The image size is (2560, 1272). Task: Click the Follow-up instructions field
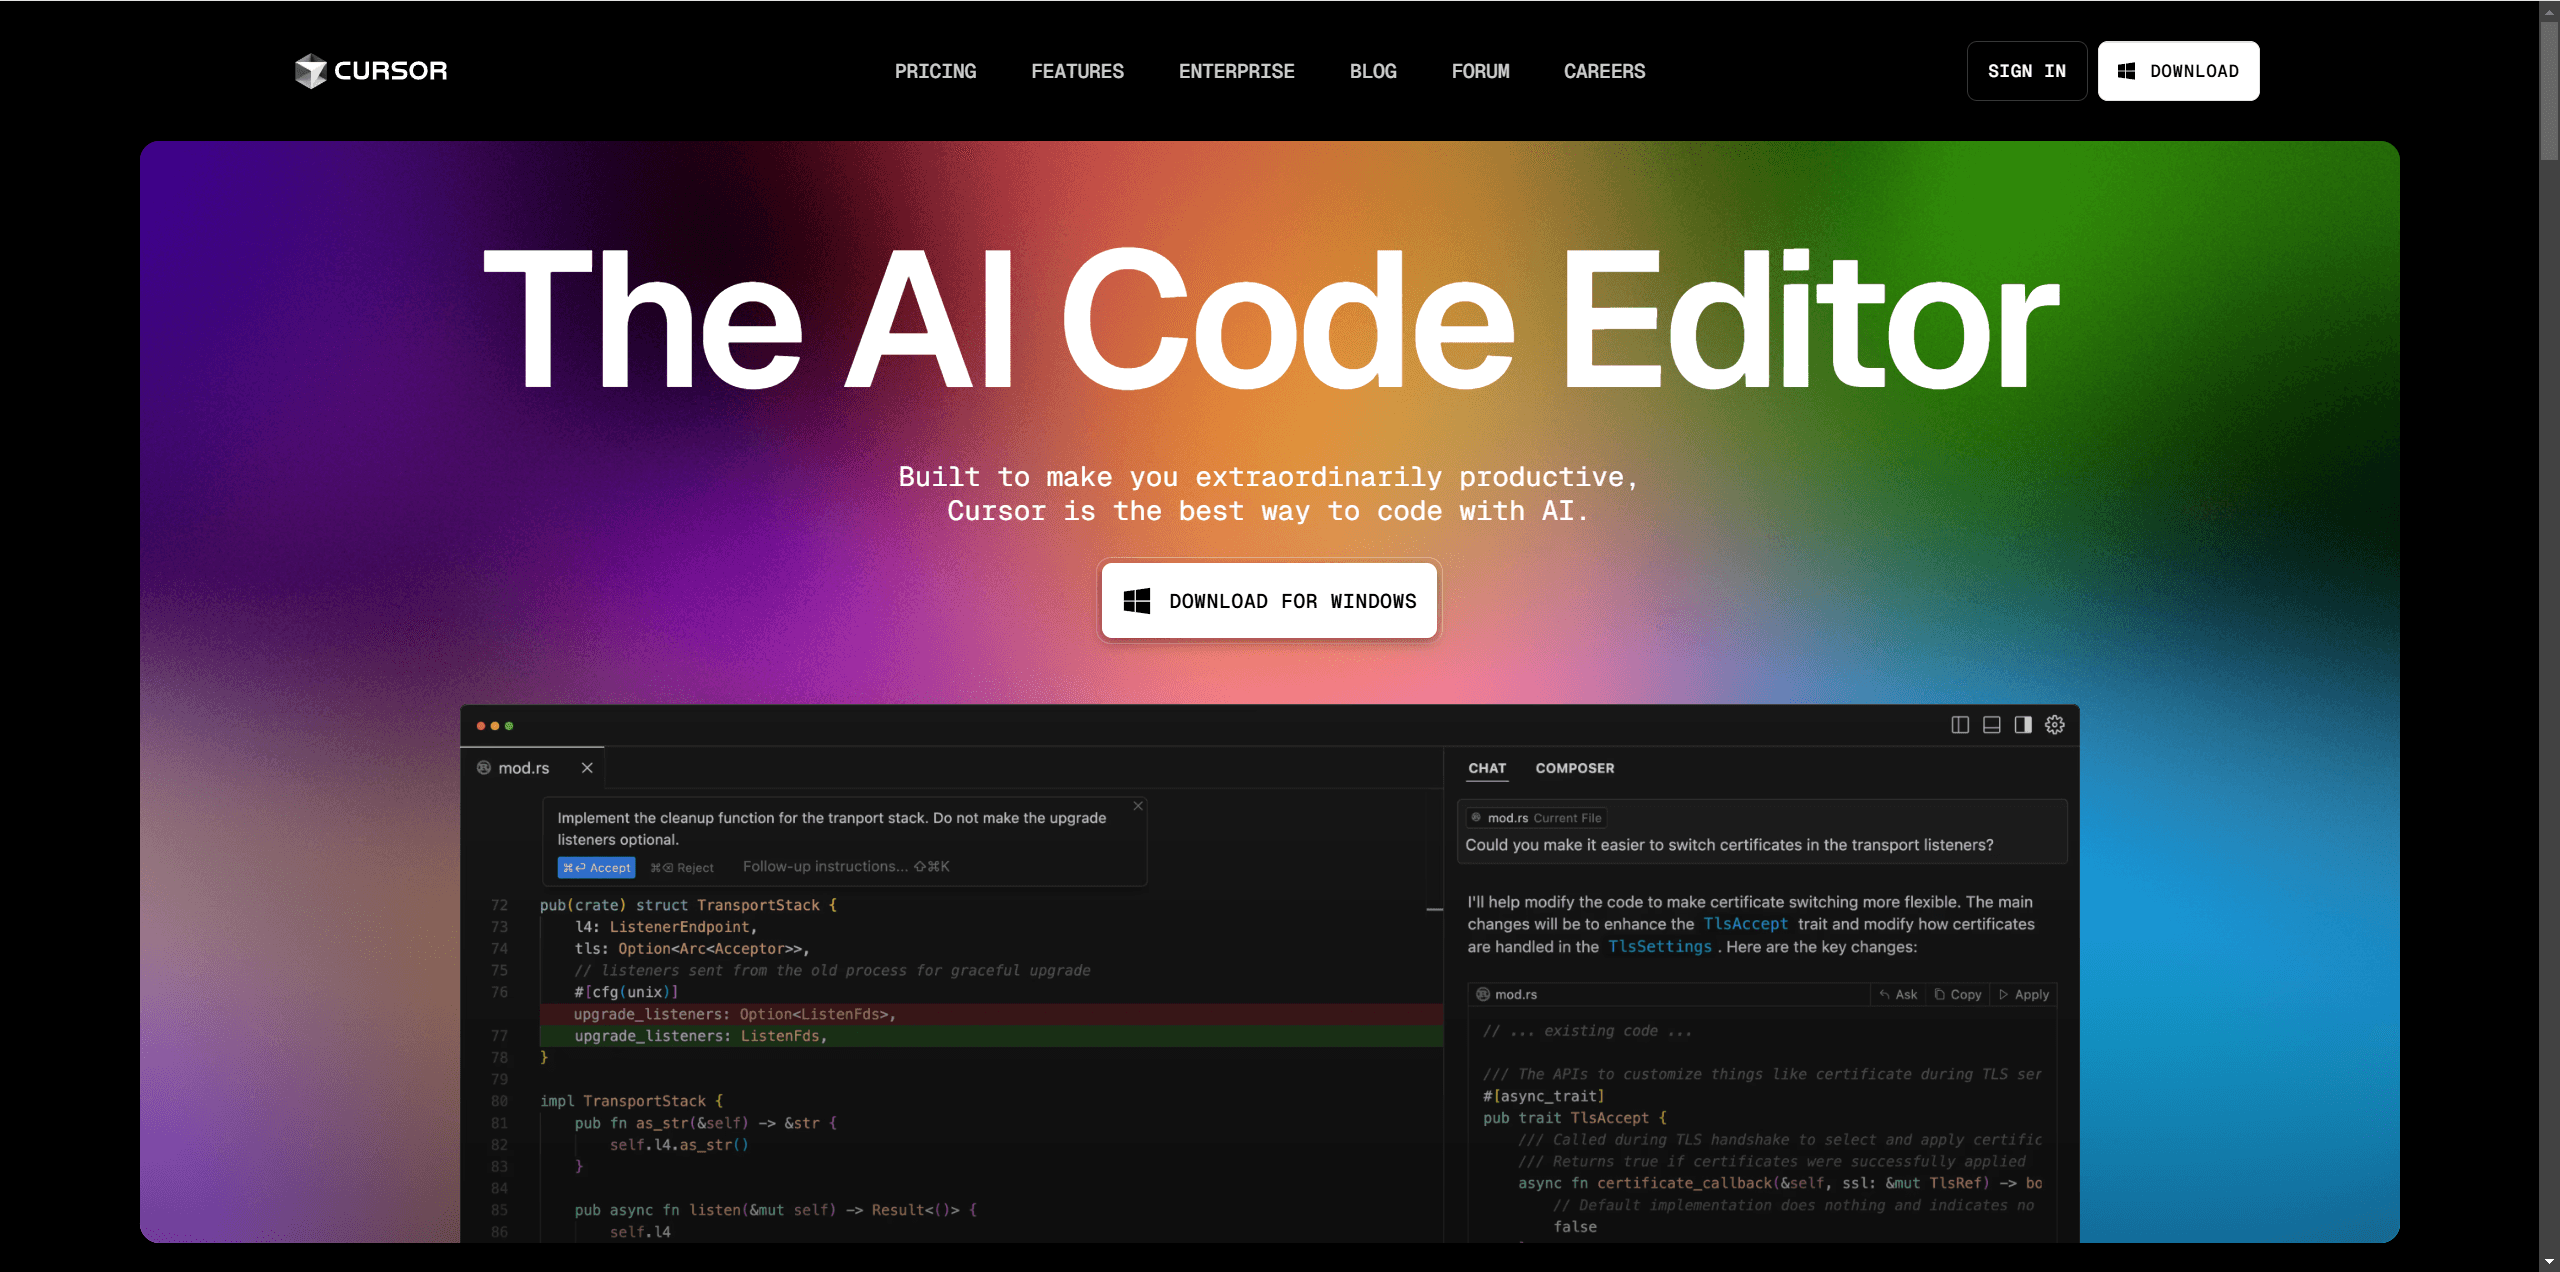[x=846, y=866]
